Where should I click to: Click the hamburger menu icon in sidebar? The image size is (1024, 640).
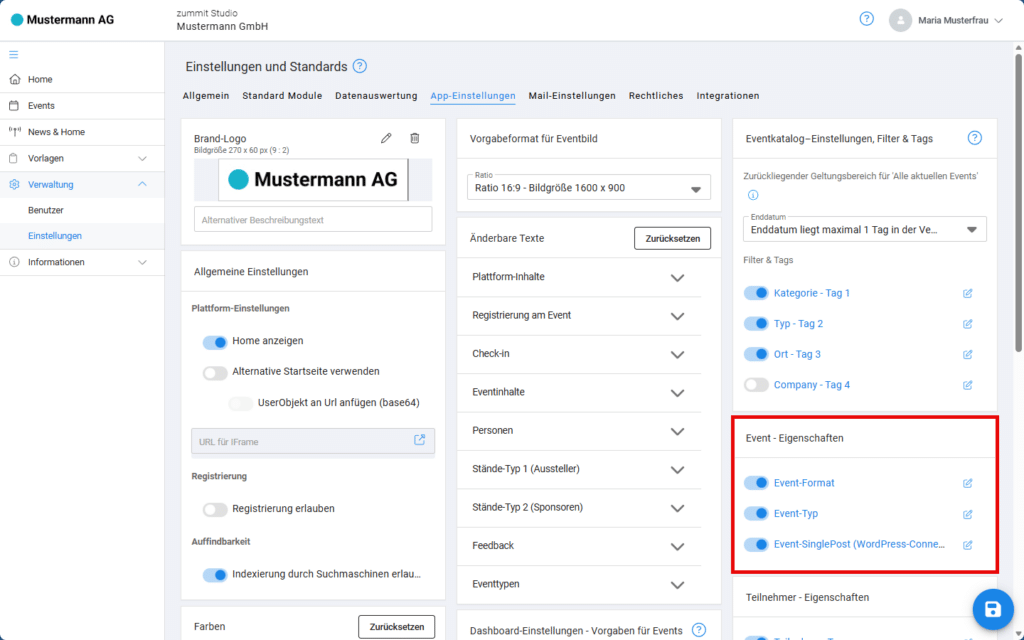click(14, 55)
